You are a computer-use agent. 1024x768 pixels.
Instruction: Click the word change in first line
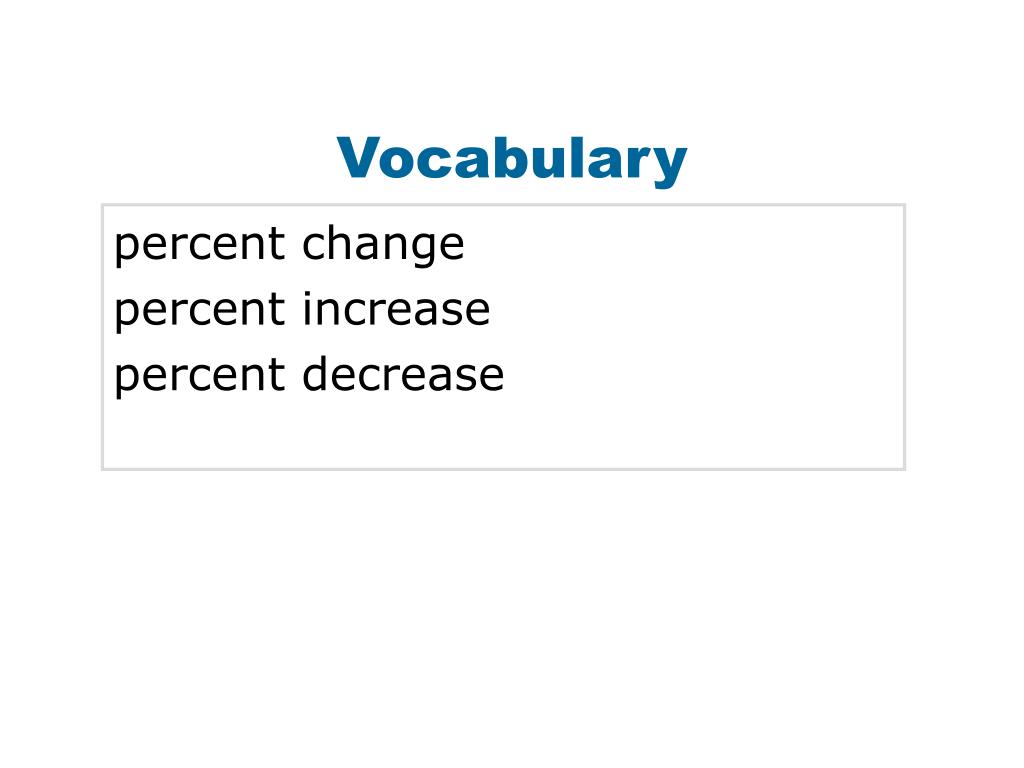383,246
